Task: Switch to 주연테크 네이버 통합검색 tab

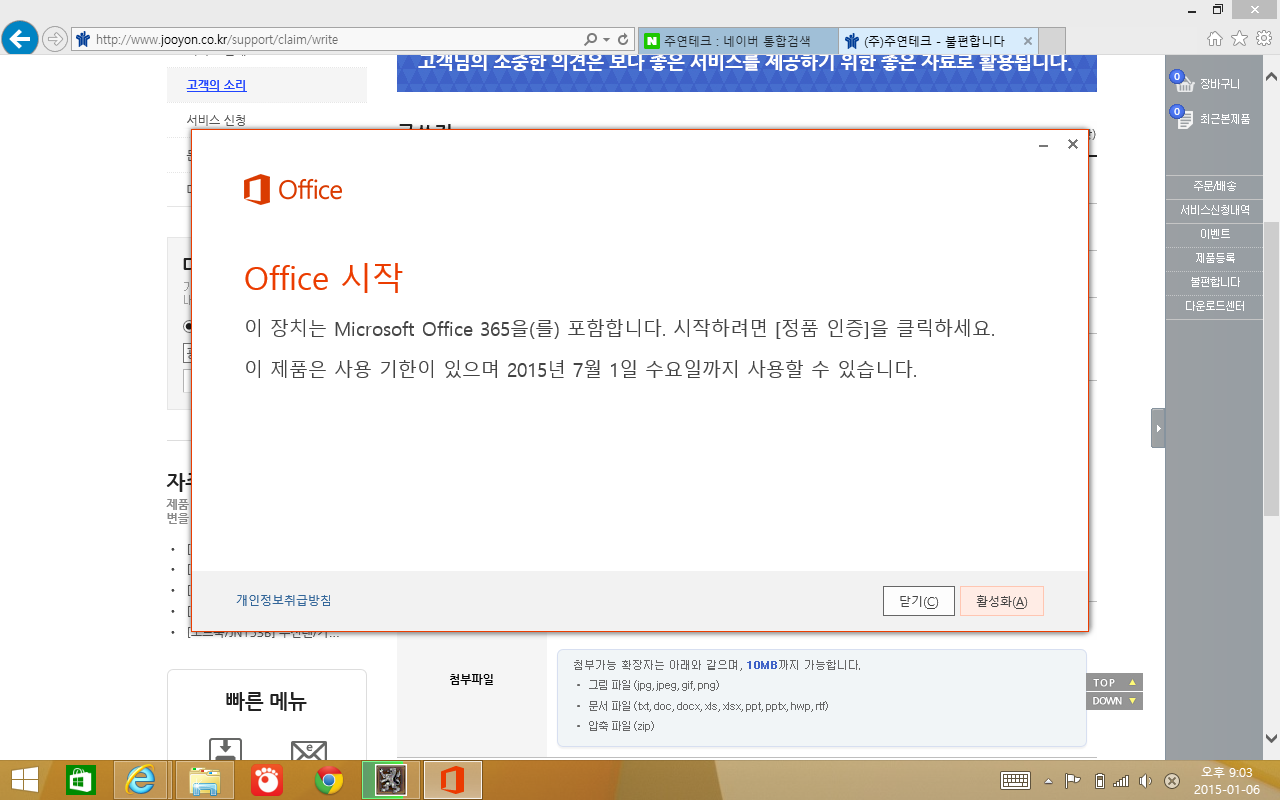Action: (x=738, y=41)
